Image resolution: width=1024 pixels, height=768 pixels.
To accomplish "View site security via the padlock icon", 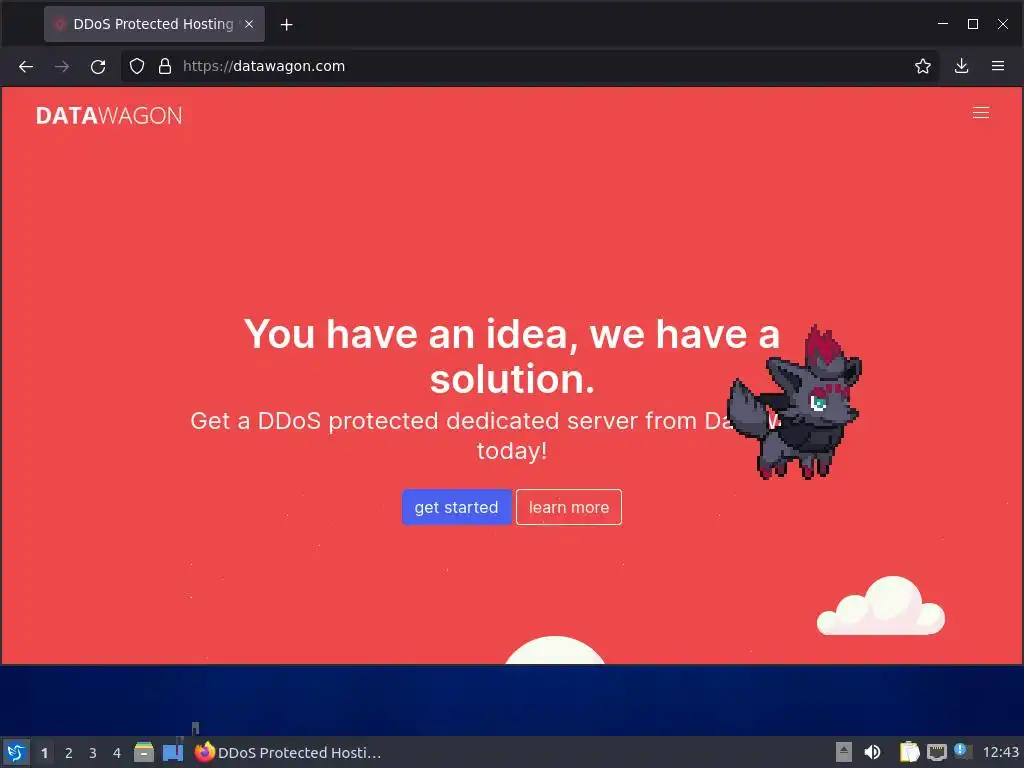I will coord(165,66).
